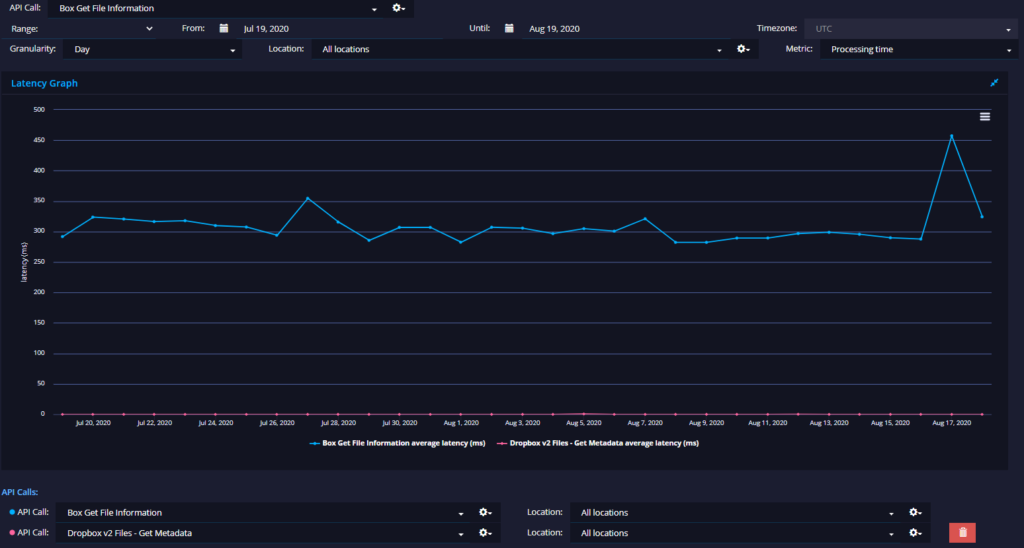Click the Aug 17 peak data point

(952, 136)
